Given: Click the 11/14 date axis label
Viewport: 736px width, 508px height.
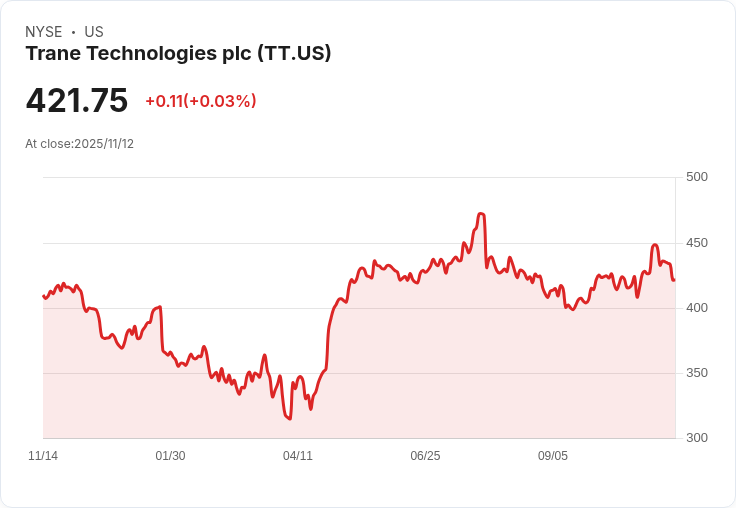Looking at the screenshot, I should point(43,455).
